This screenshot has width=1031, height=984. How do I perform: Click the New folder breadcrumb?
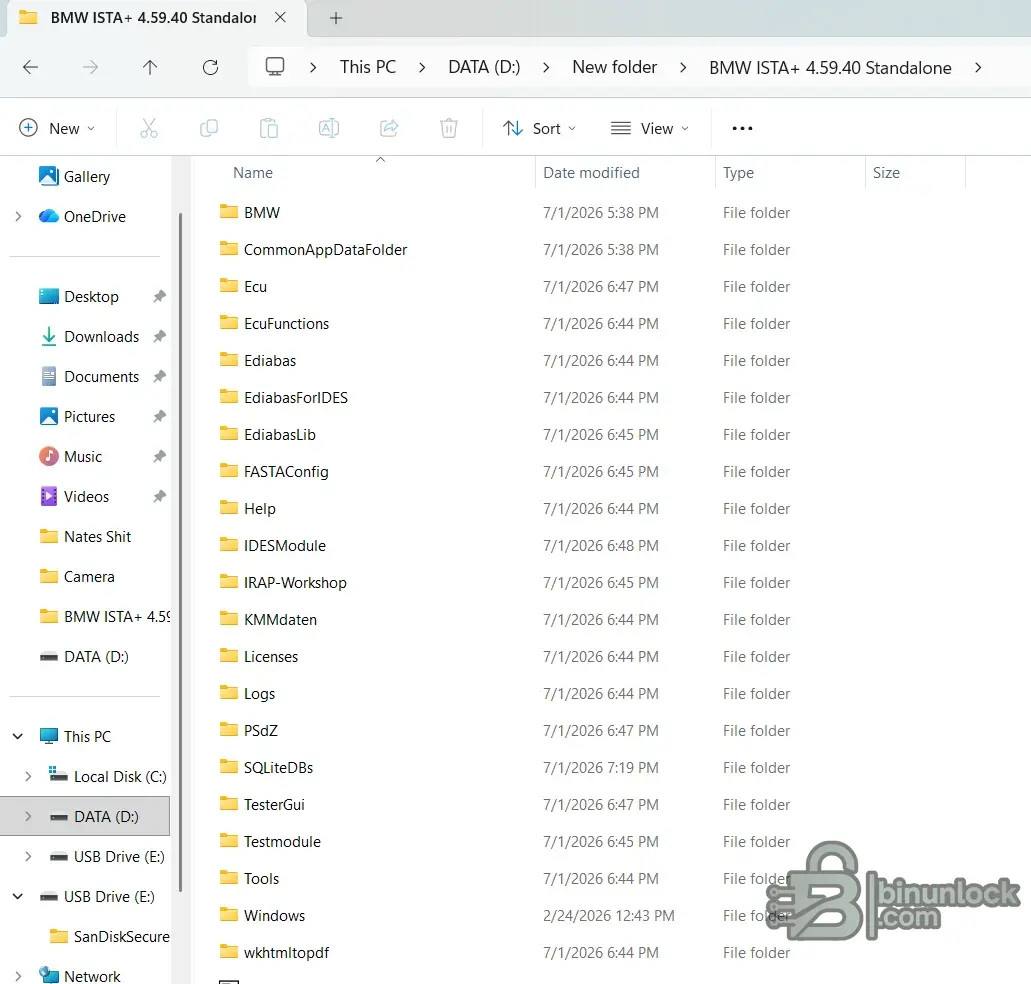pyautogui.click(x=614, y=67)
